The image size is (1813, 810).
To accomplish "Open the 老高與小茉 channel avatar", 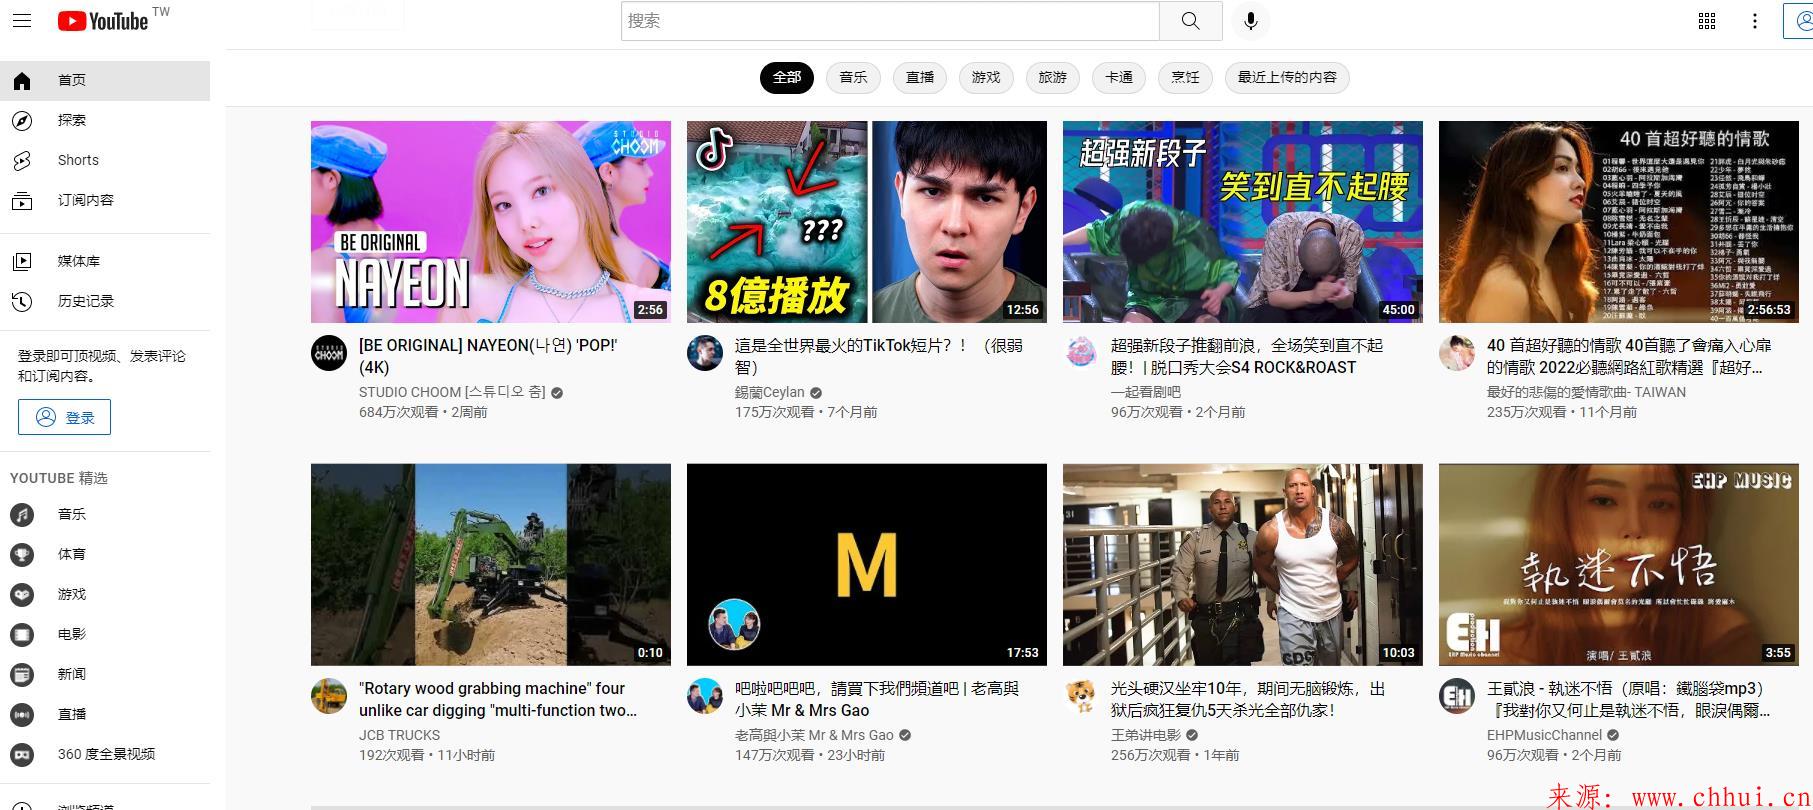I will 705,696.
